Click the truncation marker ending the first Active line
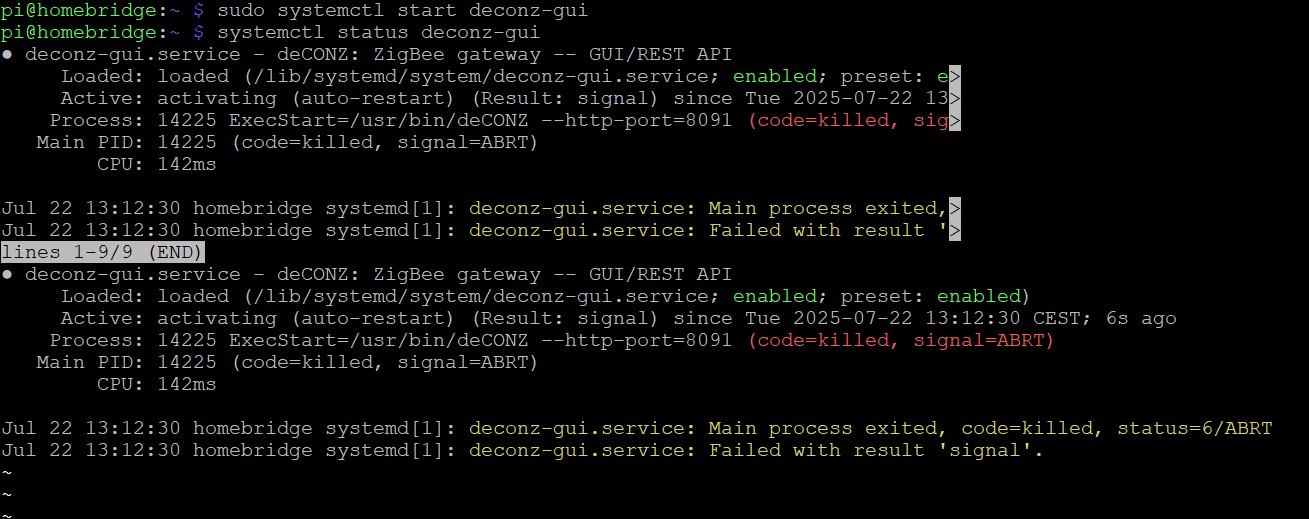 pyautogui.click(x=955, y=99)
